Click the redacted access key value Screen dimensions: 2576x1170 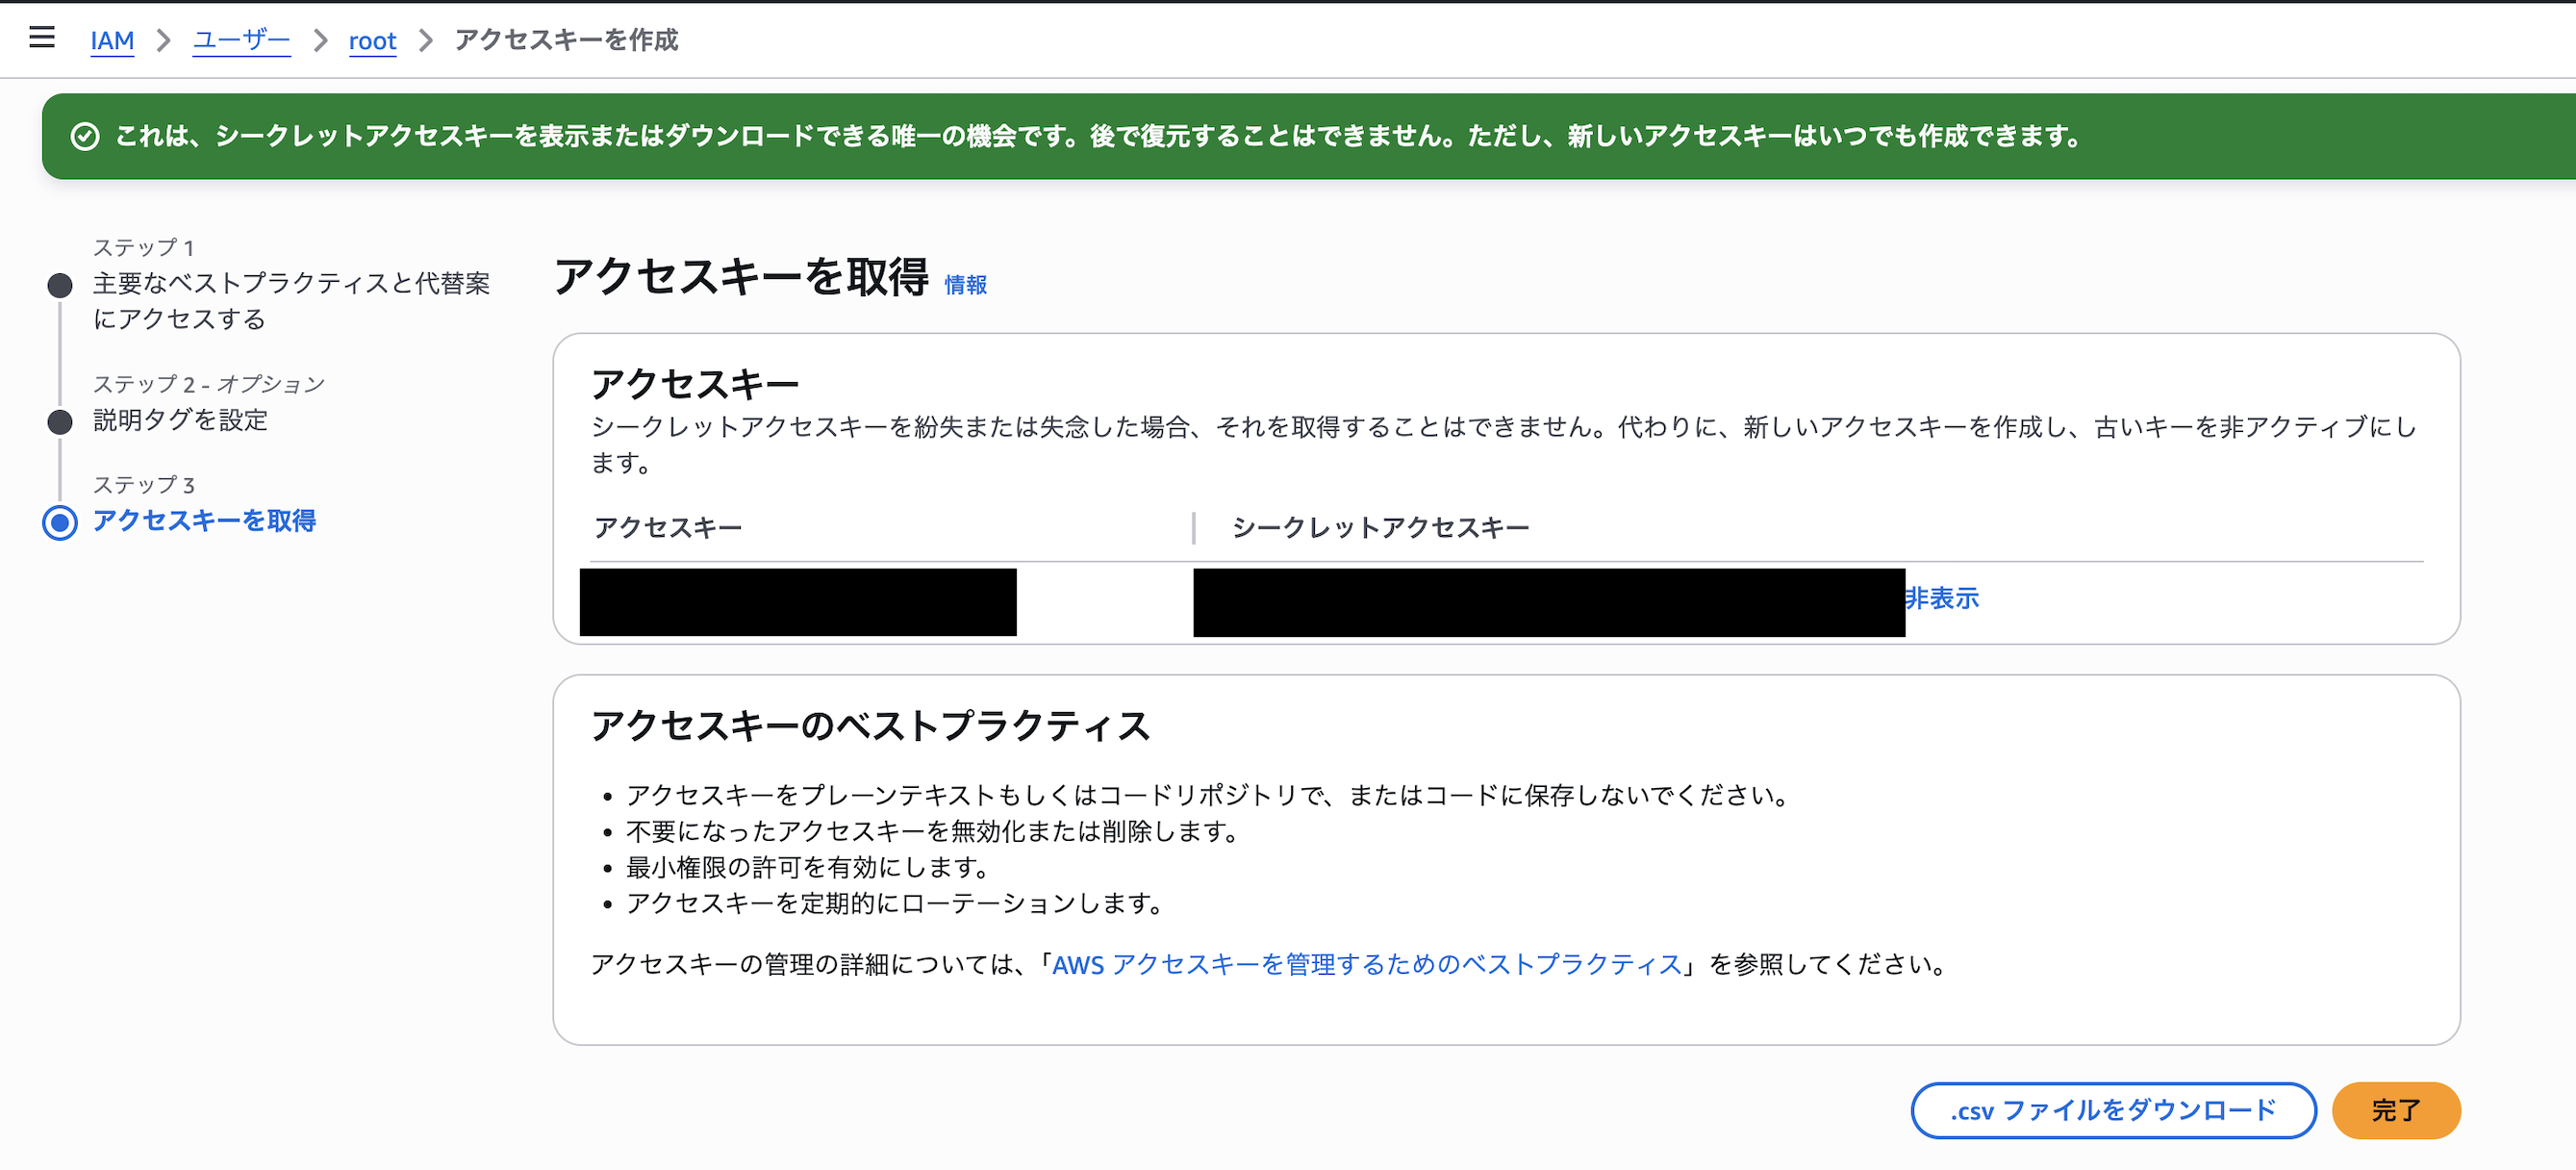(x=797, y=602)
